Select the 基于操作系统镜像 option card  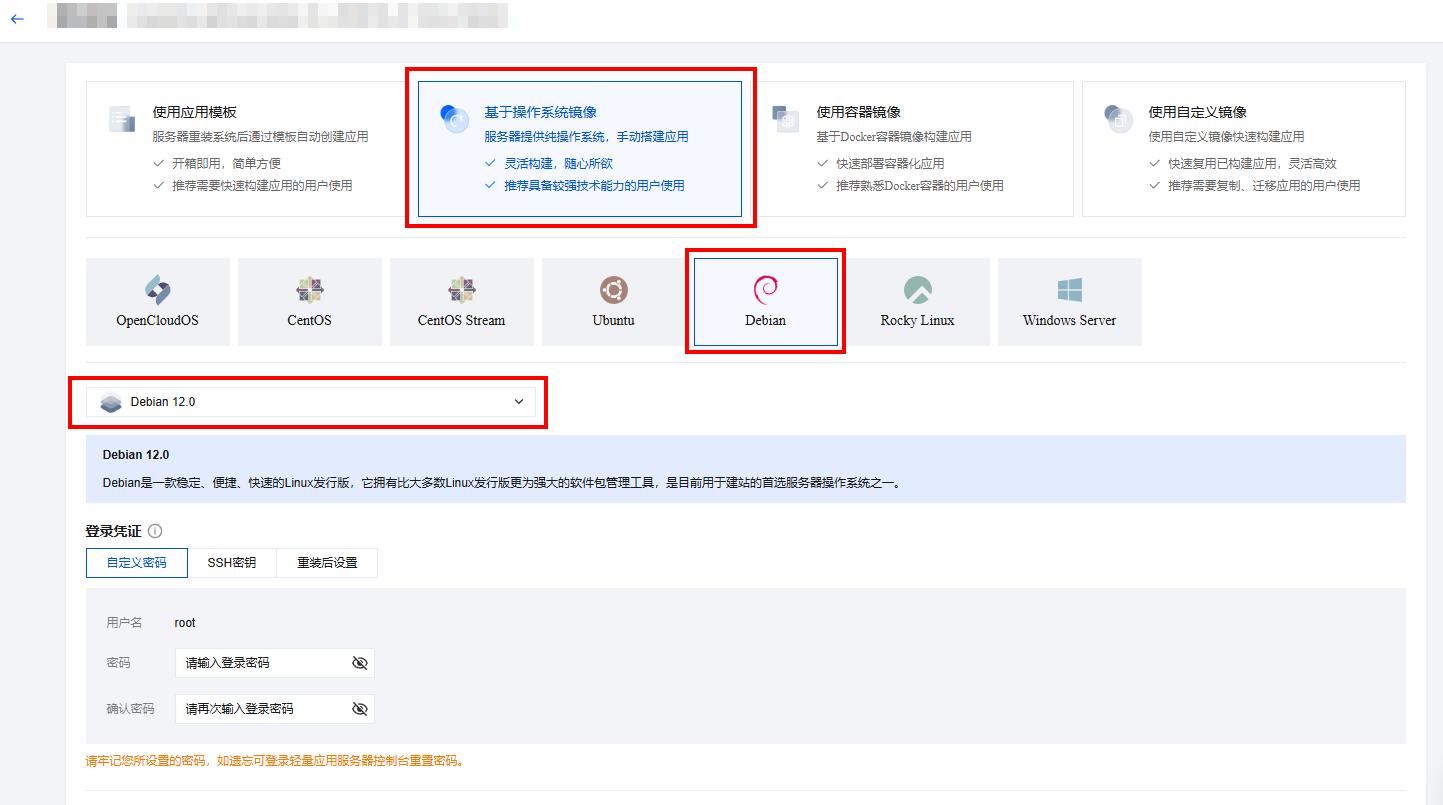pyautogui.click(x=580, y=148)
